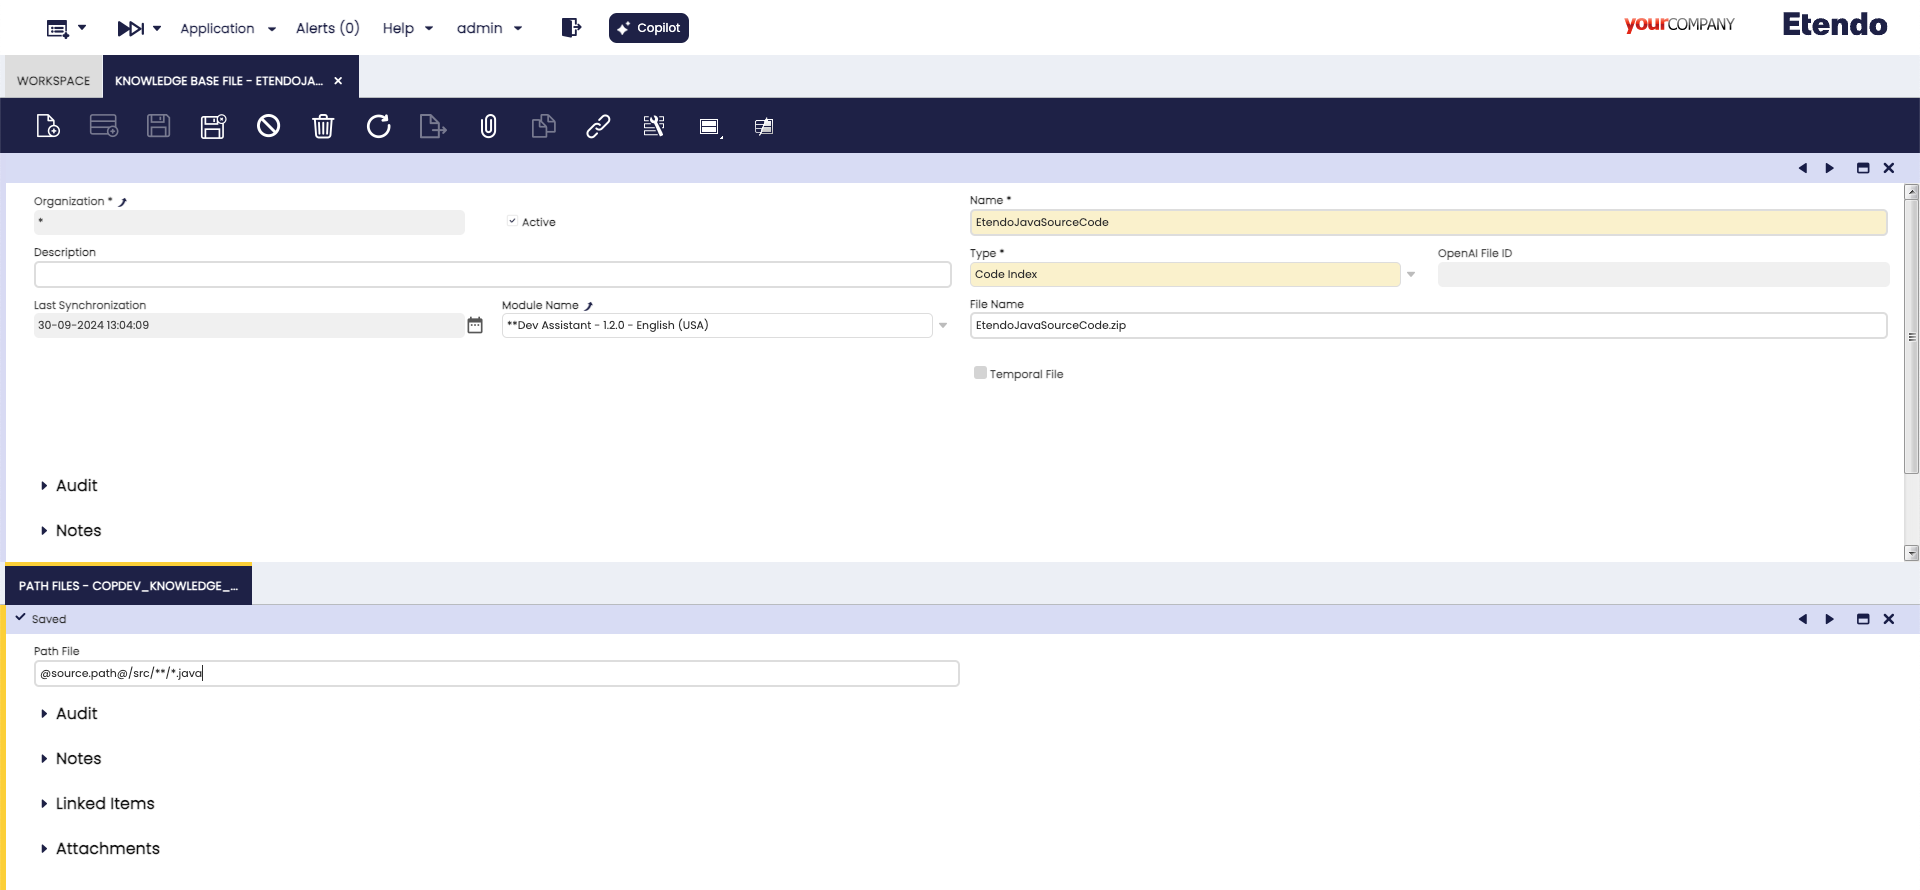Go to next record in Path Files
This screenshot has height=890, width=1920.
[1830, 619]
